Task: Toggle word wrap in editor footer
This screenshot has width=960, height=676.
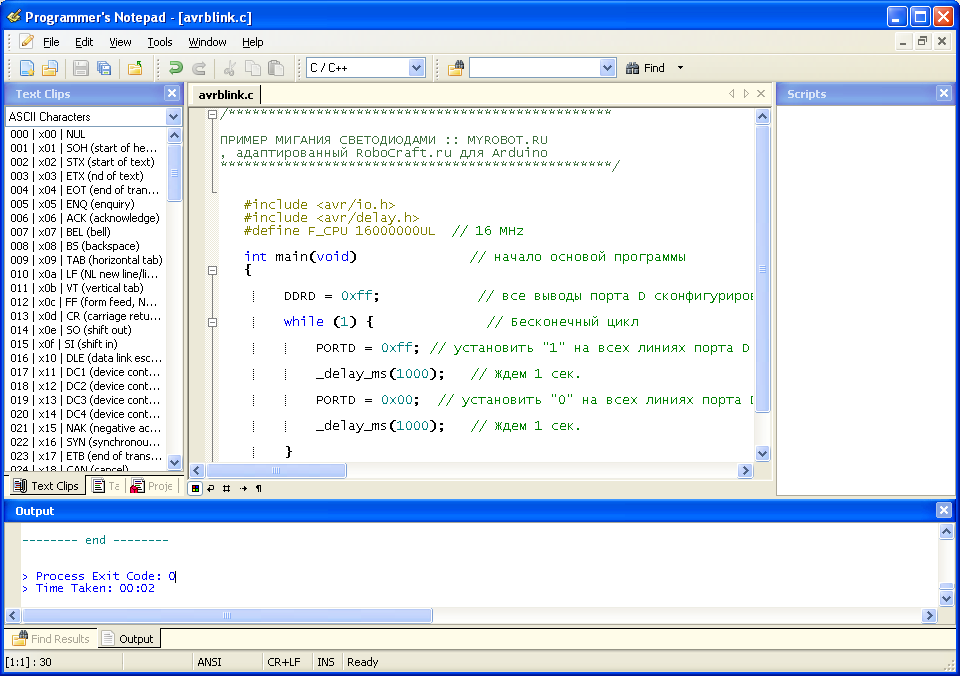Action: click(211, 488)
